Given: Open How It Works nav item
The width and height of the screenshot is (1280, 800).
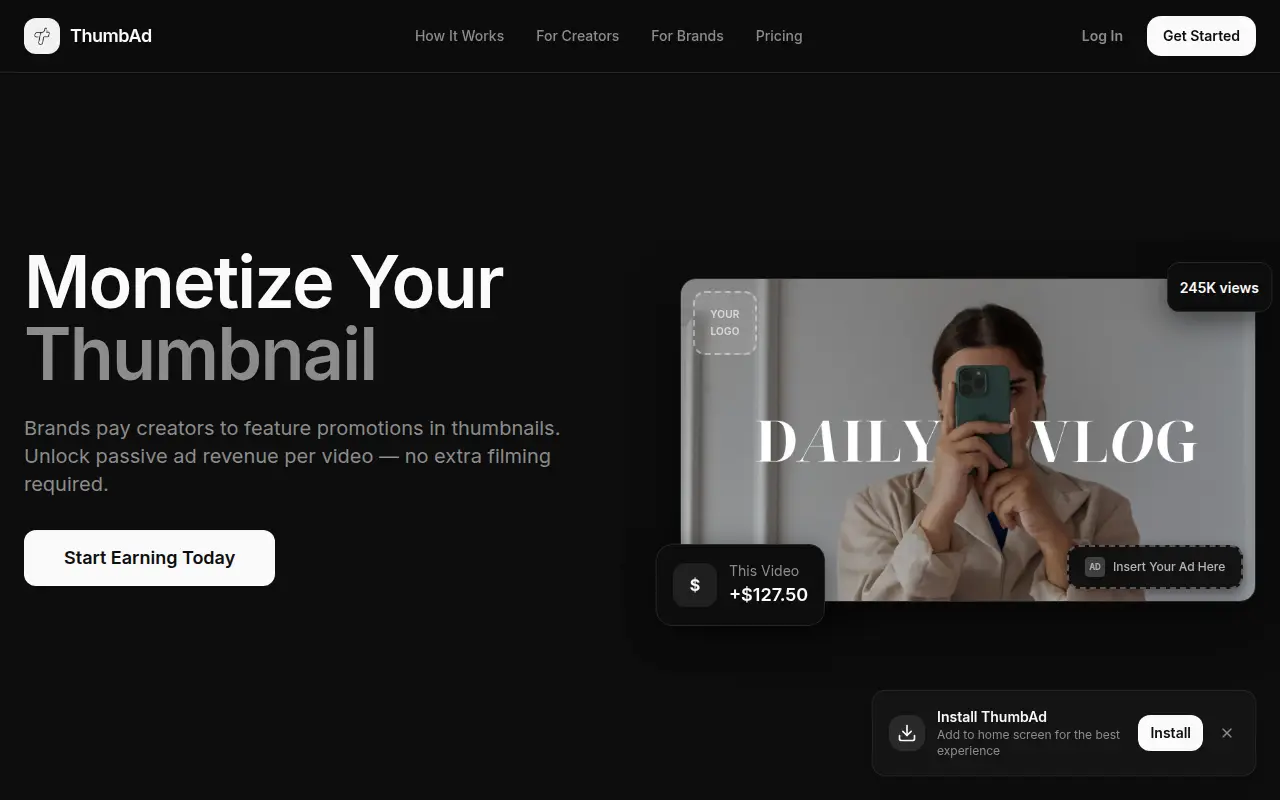Looking at the screenshot, I should point(459,36).
